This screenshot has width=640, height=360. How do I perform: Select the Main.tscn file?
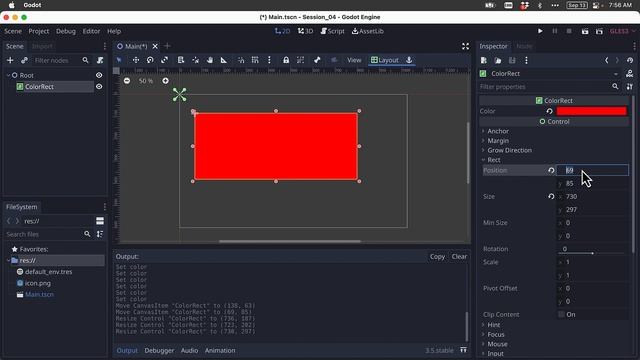tap(39, 294)
